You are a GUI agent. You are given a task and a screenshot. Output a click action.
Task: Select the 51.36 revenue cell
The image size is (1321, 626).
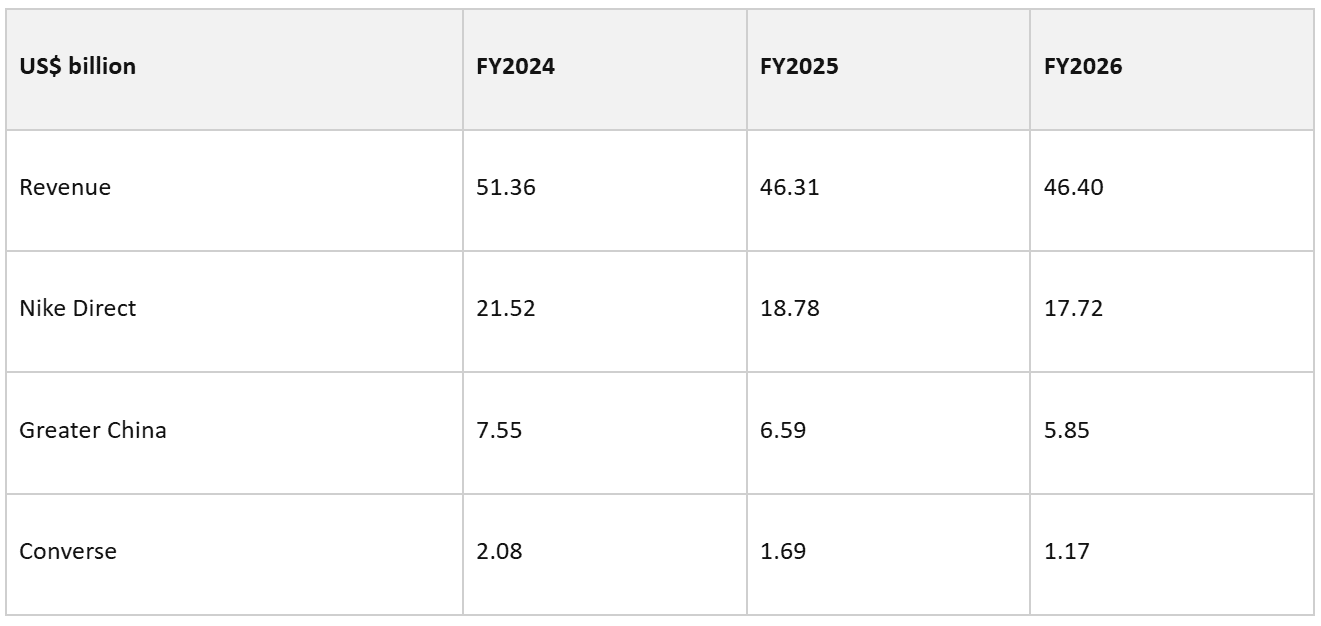[x=604, y=190]
